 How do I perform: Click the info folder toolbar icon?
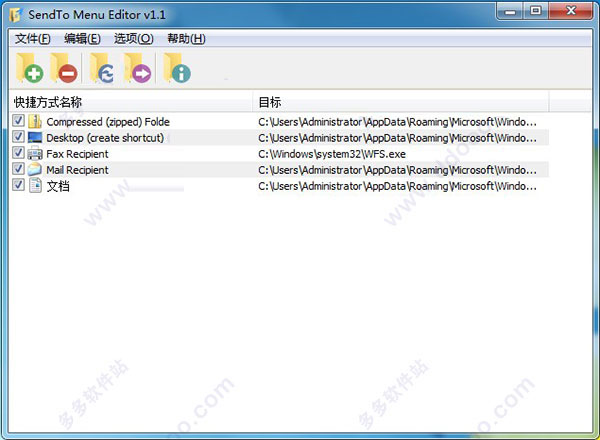(x=177, y=68)
